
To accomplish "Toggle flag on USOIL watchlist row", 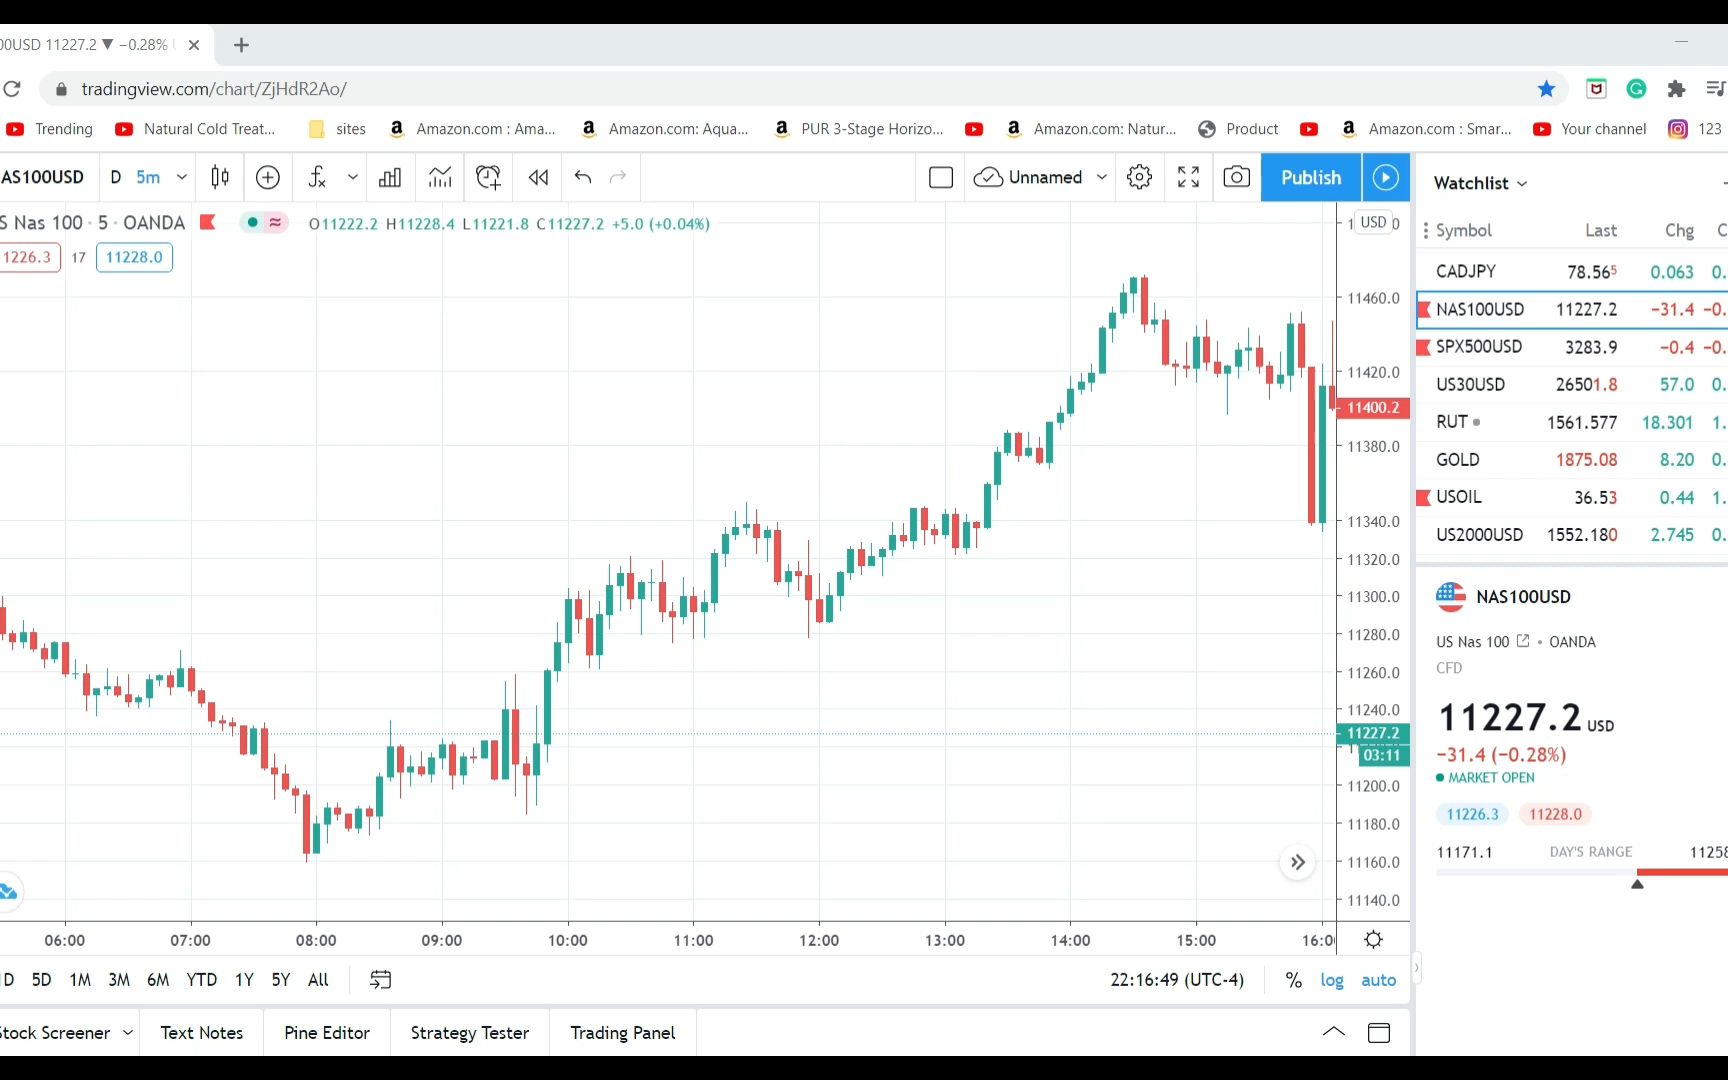I will click(1424, 497).
